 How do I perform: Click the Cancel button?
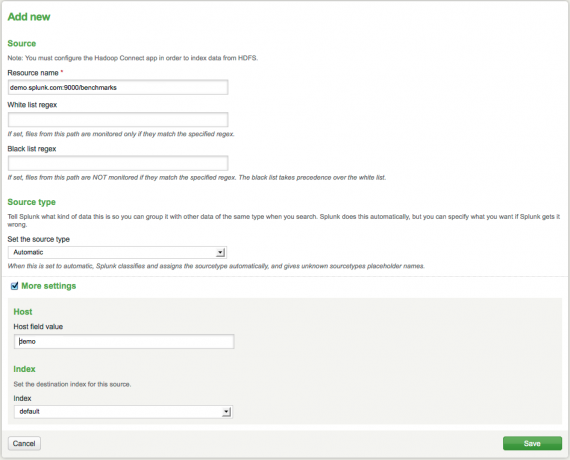(24, 444)
